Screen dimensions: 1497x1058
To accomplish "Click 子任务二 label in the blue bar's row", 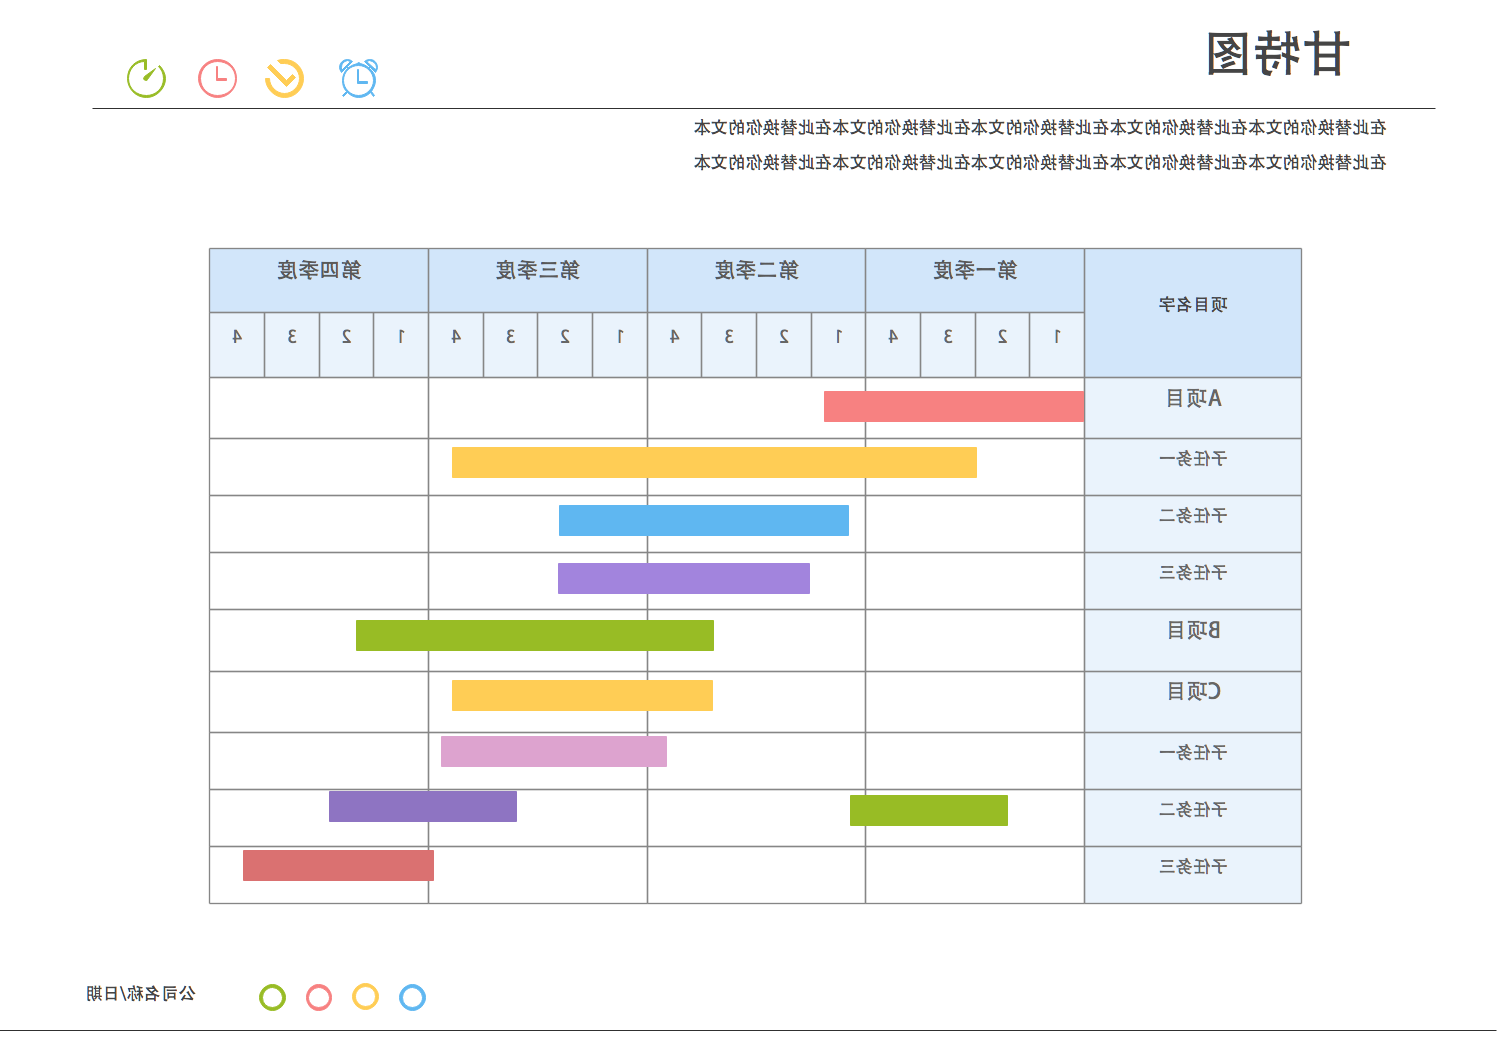I will coord(1193,516).
